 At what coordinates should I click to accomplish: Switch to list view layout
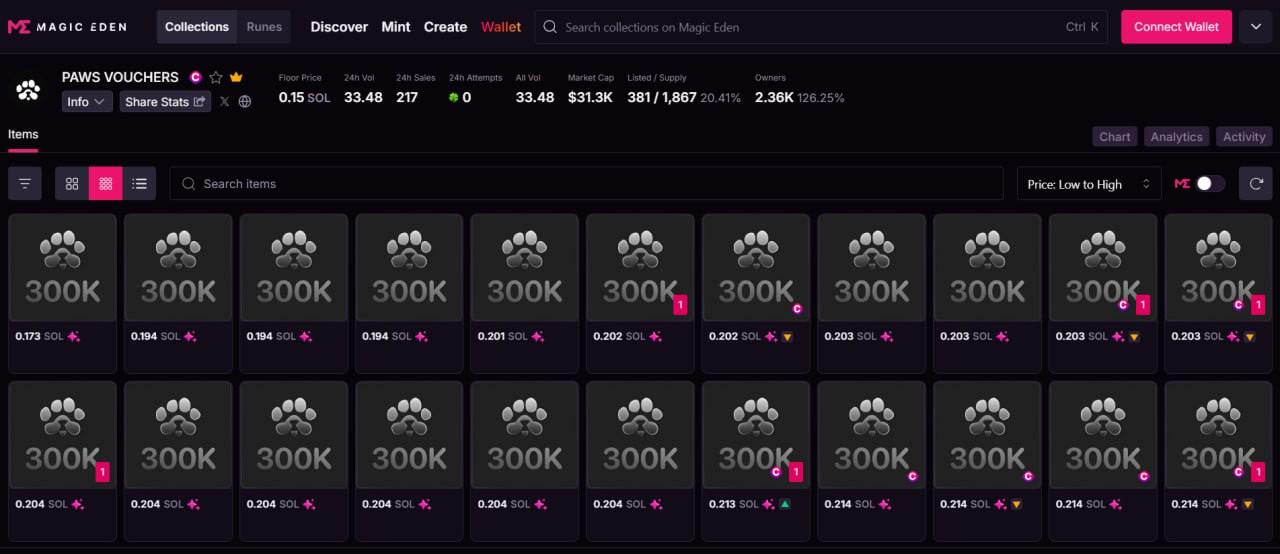click(x=139, y=184)
